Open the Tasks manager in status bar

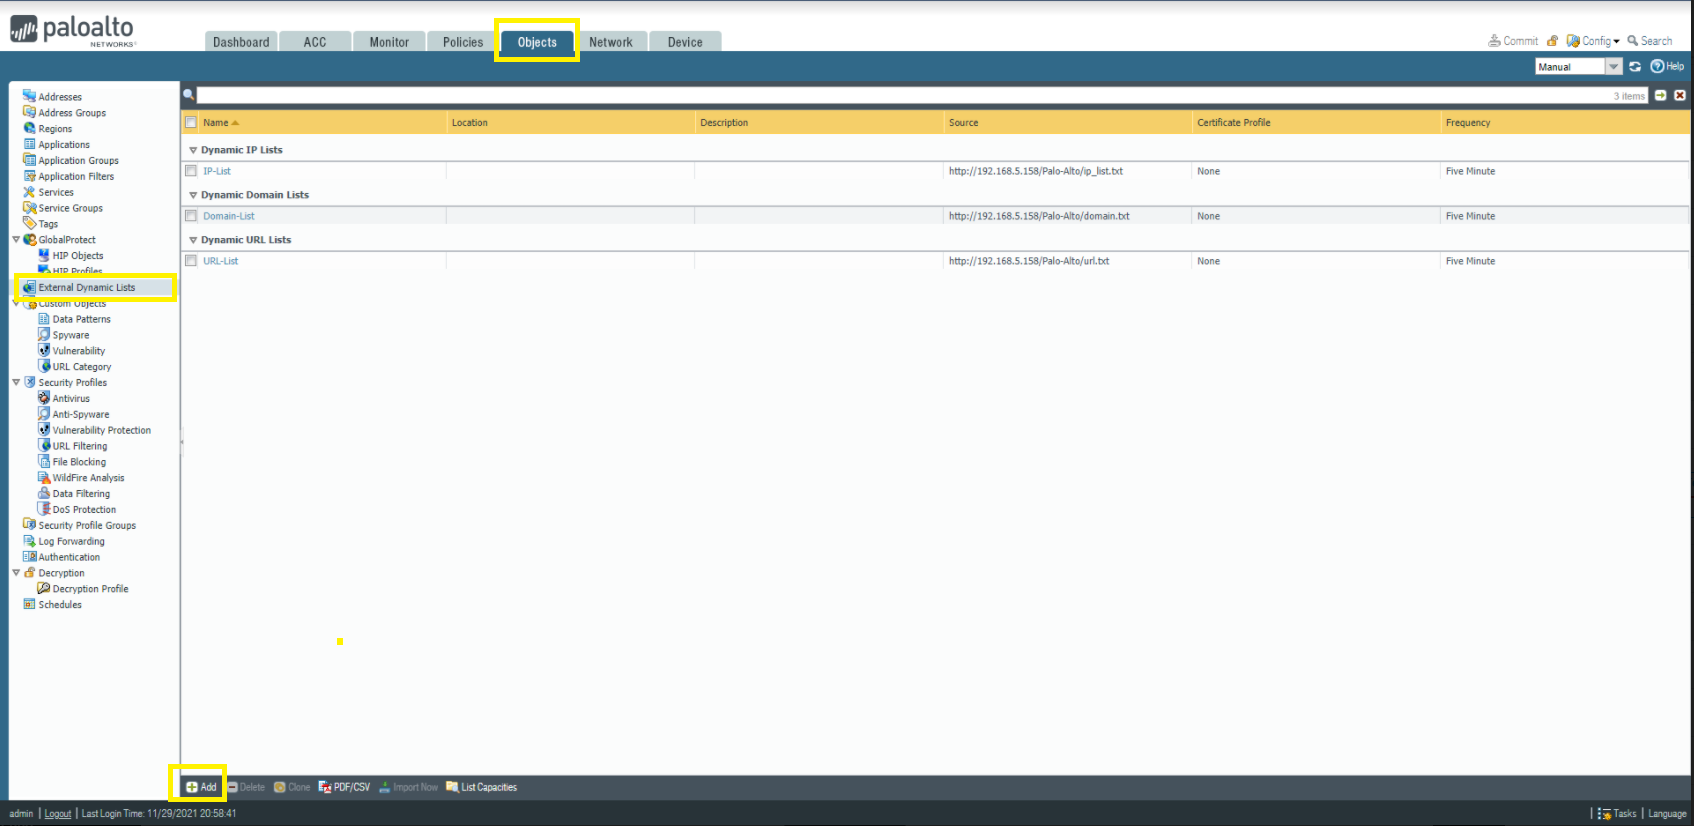pos(1617,814)
